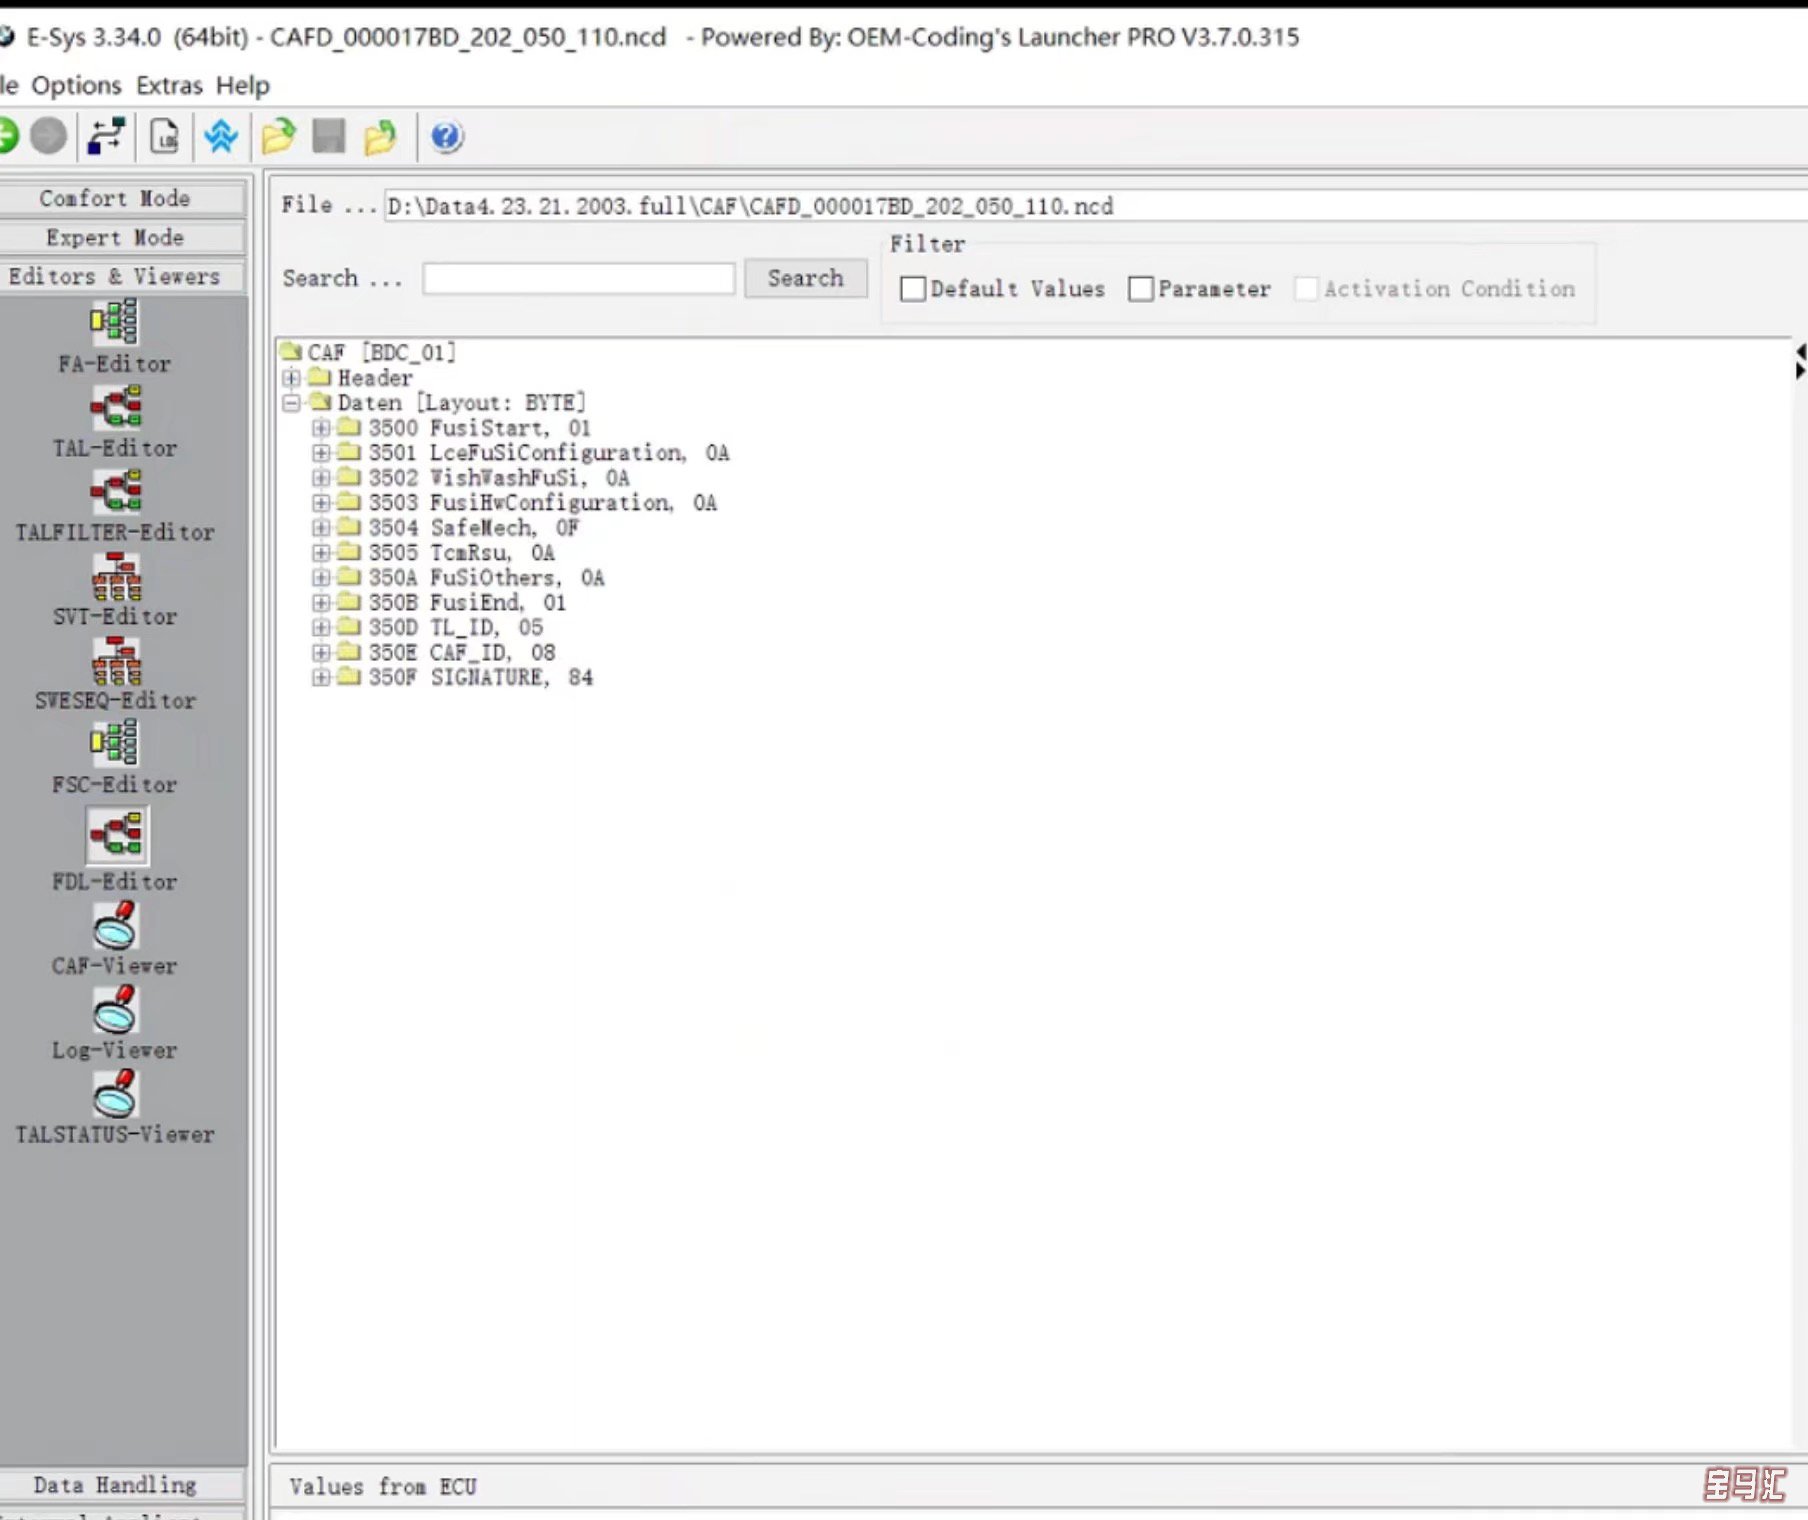Toggle the Default Values filter checkbox
The height and width of the screenshot is (1520, 1808).
[x=912, y=289]
